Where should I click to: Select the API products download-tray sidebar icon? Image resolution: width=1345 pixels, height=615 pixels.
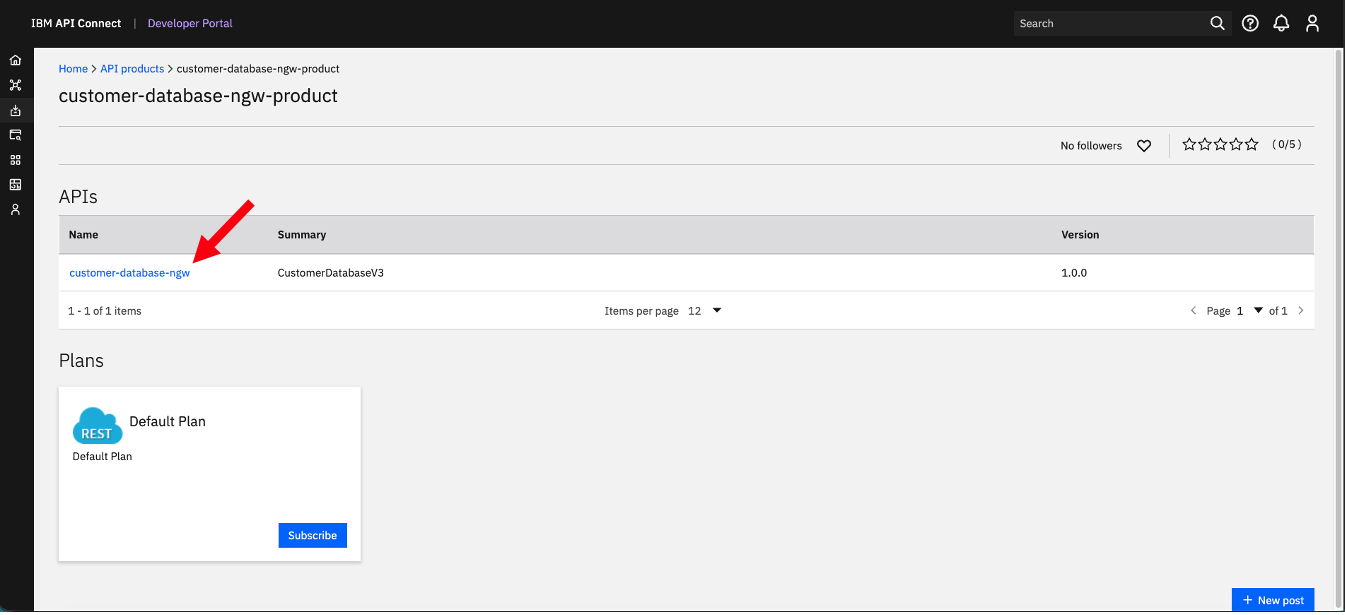point(15,110)
